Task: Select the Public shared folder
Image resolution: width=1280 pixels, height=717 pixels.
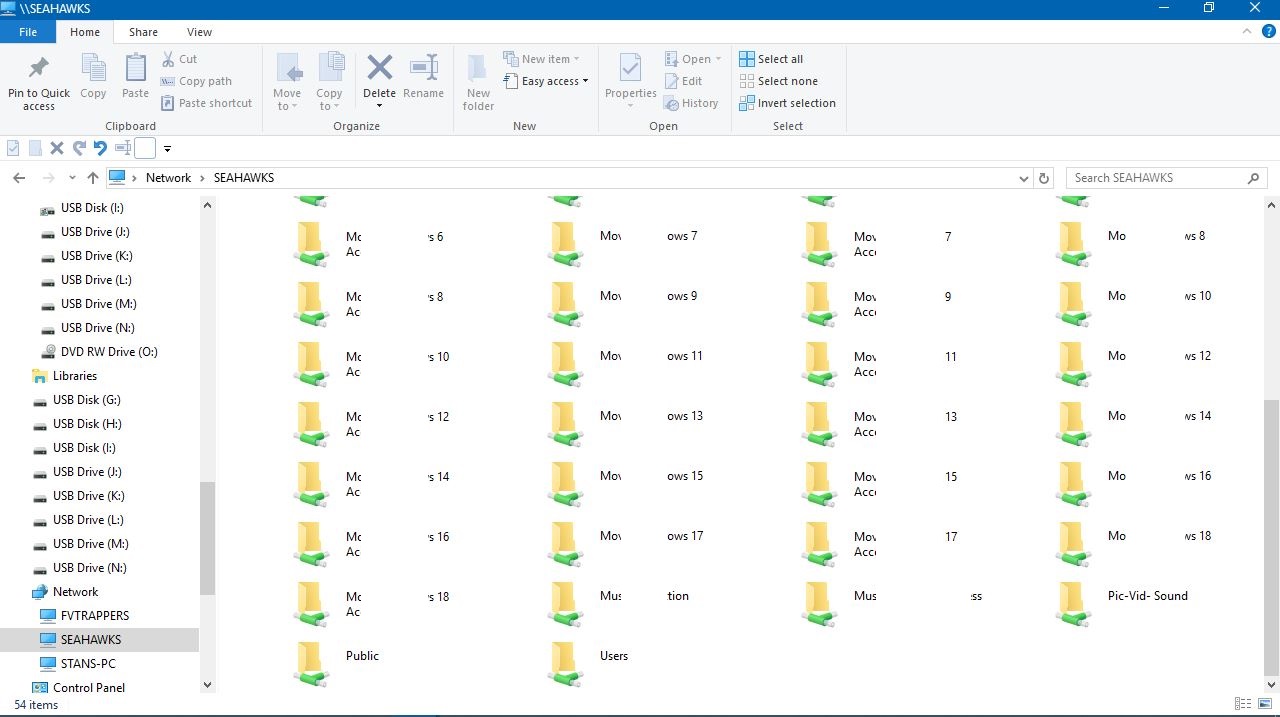Action: 338,662
